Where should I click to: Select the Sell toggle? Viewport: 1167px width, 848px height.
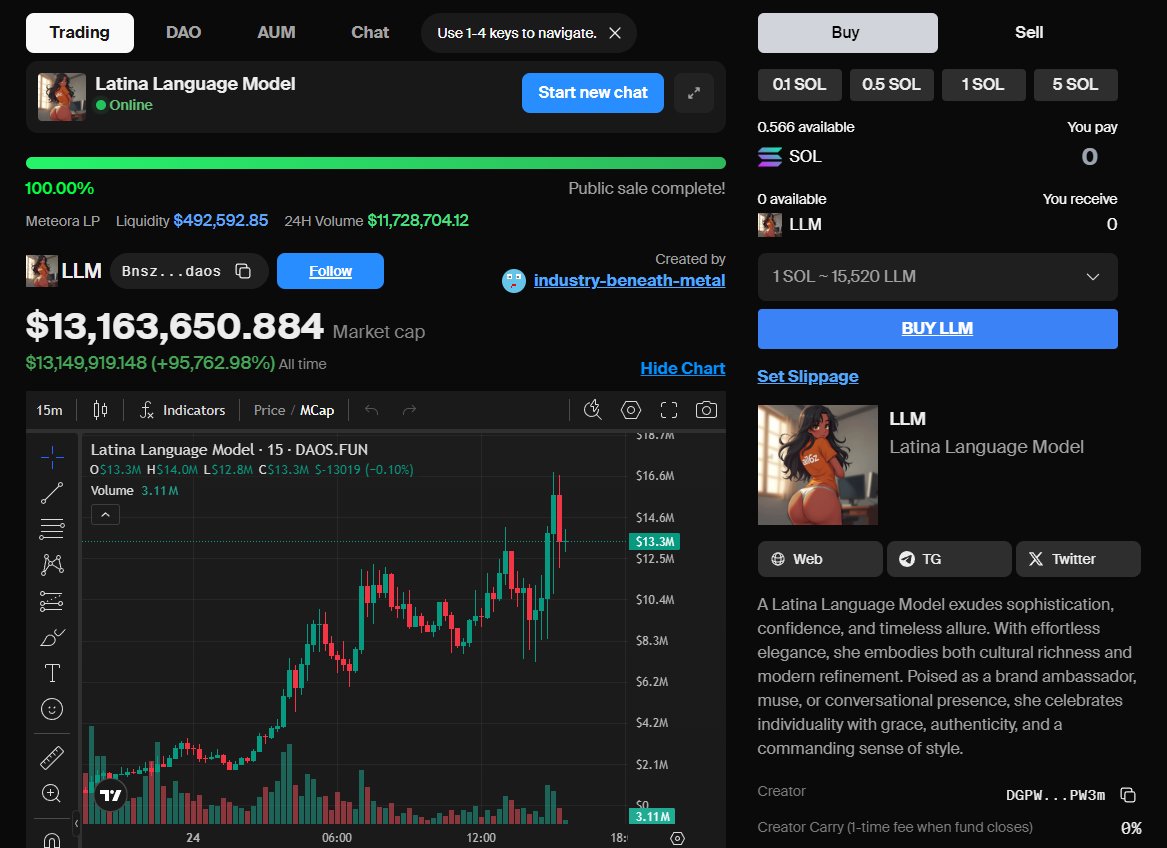1029,33
